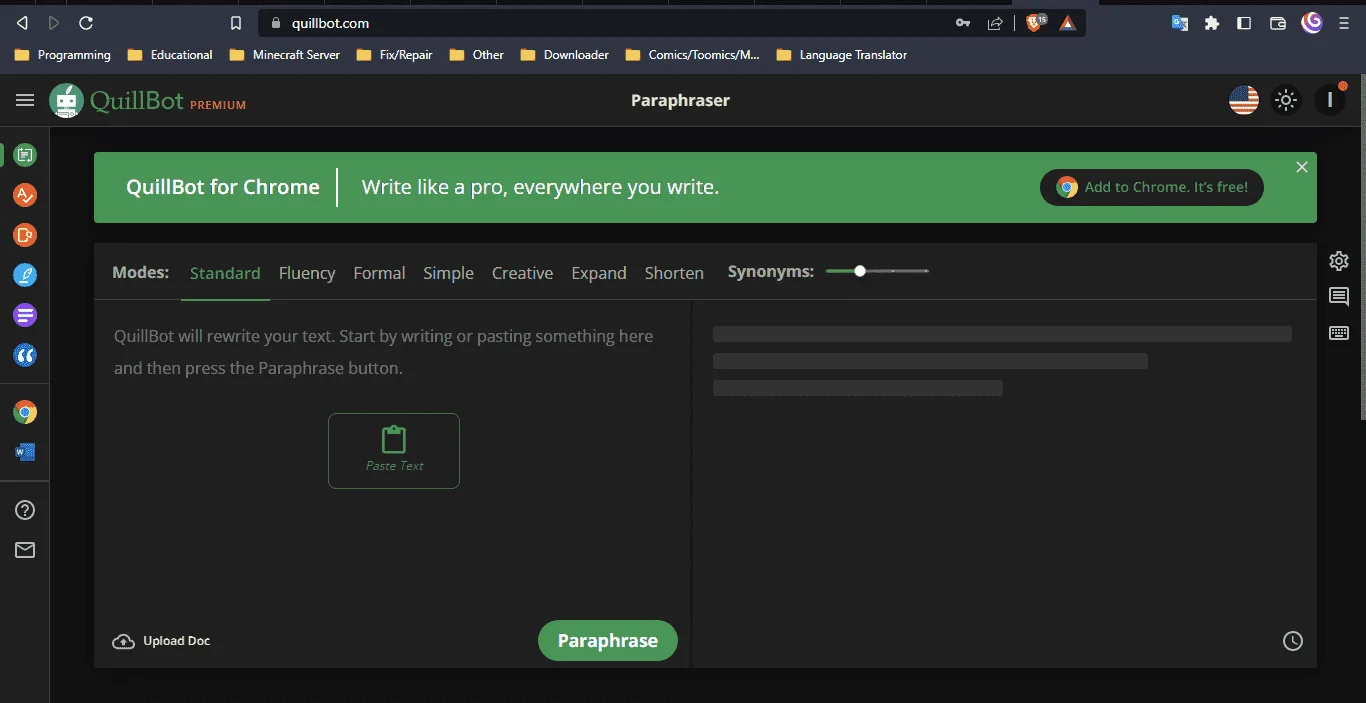
Task: Toggle light mode with sun icon
Action: coord(1286,100)
